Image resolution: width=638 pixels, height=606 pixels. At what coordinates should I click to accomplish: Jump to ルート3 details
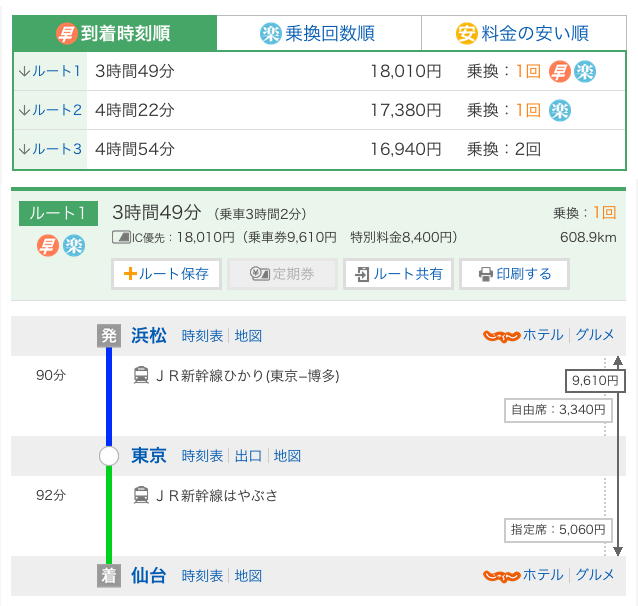click(50, 149)
